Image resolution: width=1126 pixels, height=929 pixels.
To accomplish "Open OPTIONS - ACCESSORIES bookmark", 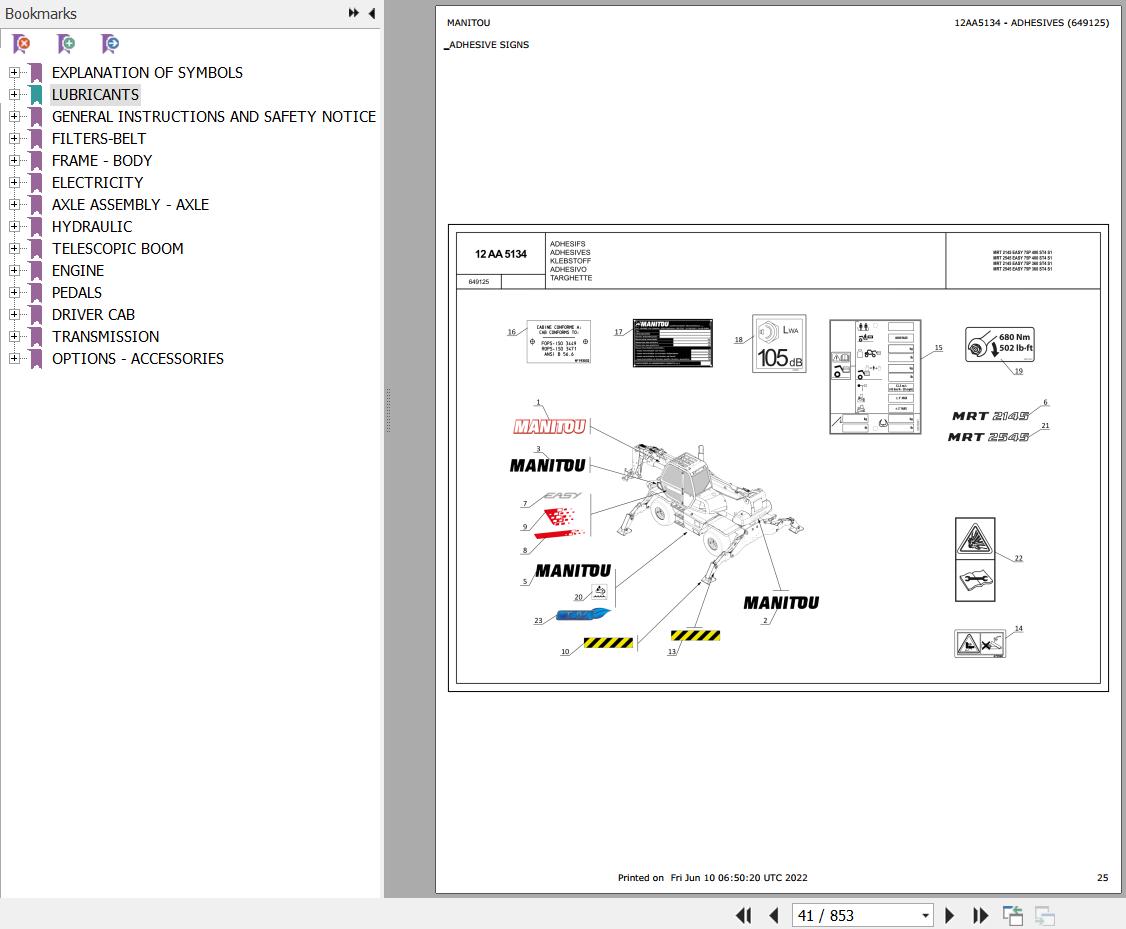I will 137,359.
